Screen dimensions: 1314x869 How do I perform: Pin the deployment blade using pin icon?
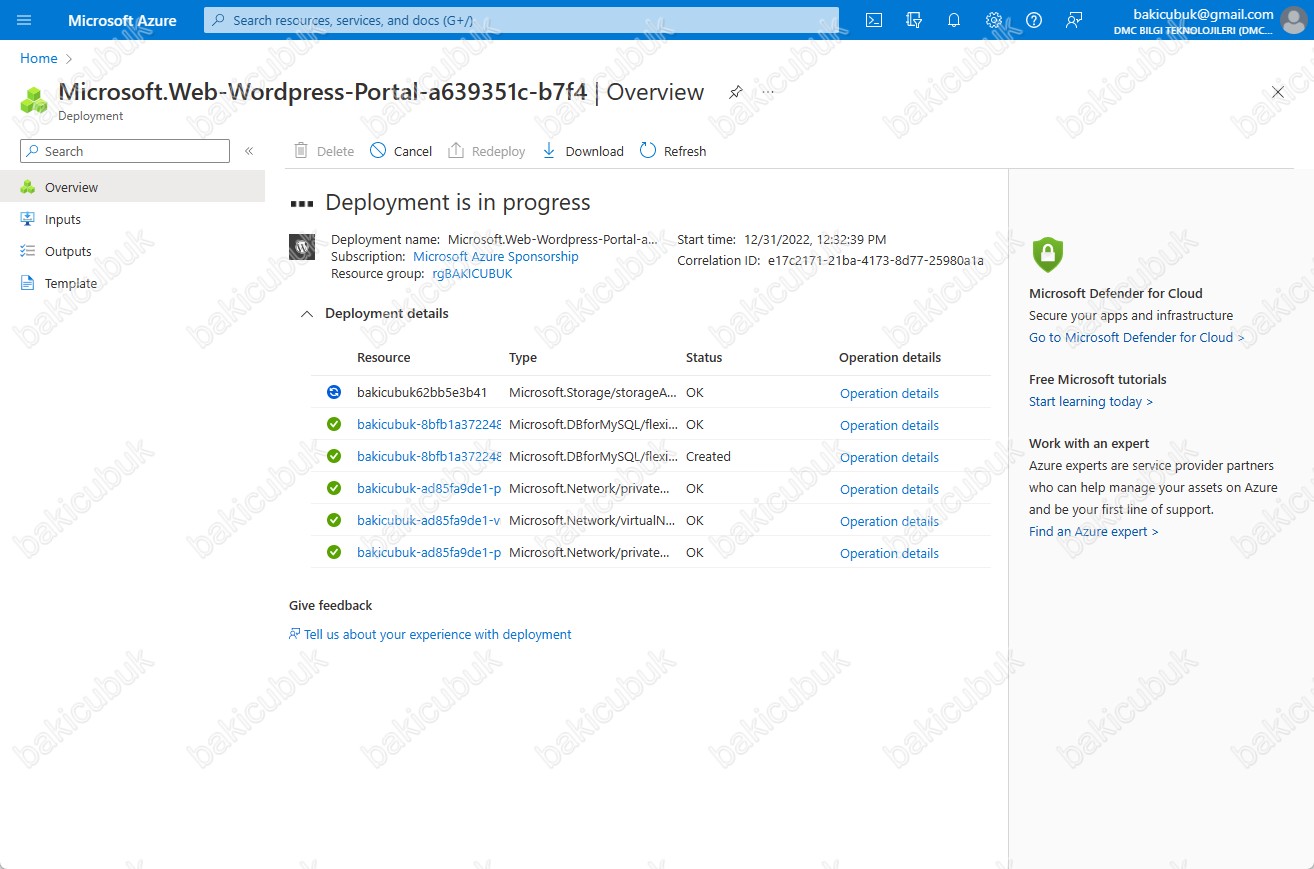pyautogui.click(x=736, y=92)
